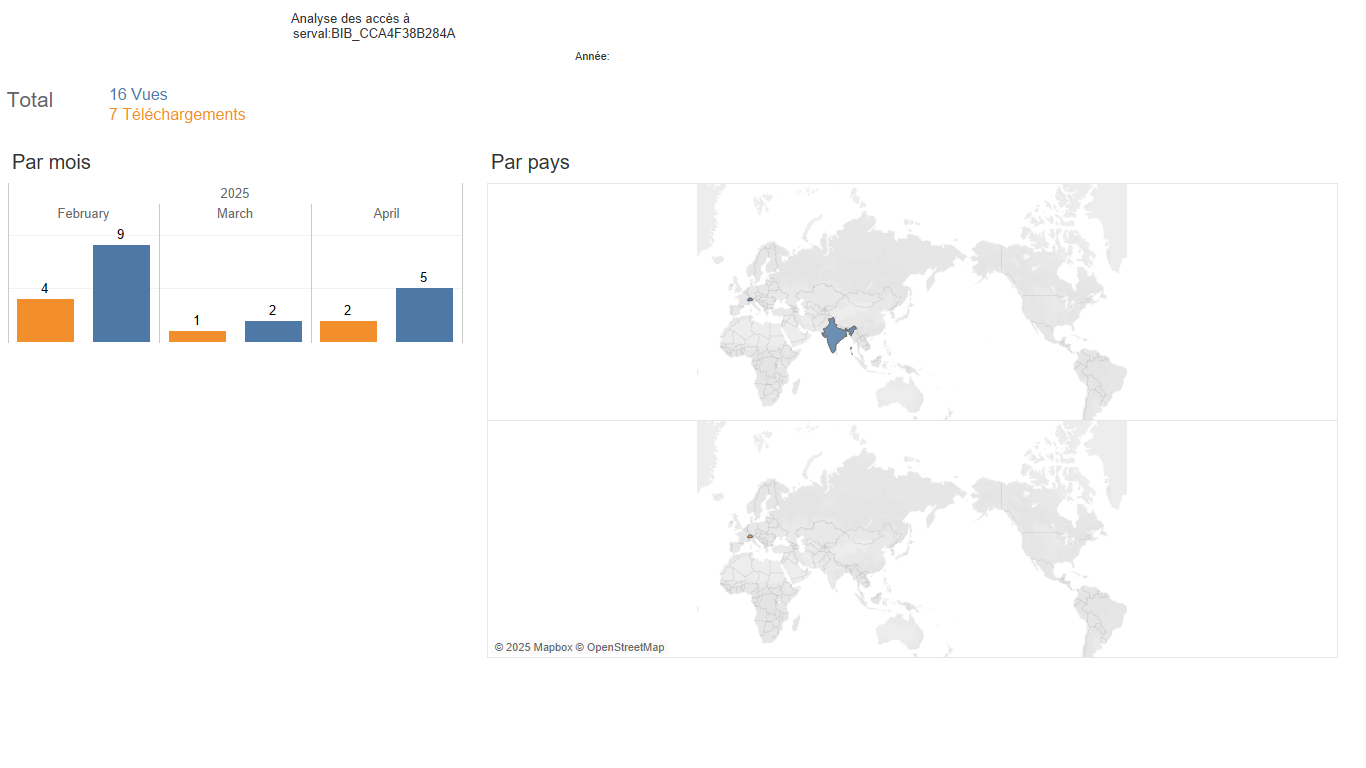
Task: Click the orange April bar labeled 2
Action: click(348, 331)
